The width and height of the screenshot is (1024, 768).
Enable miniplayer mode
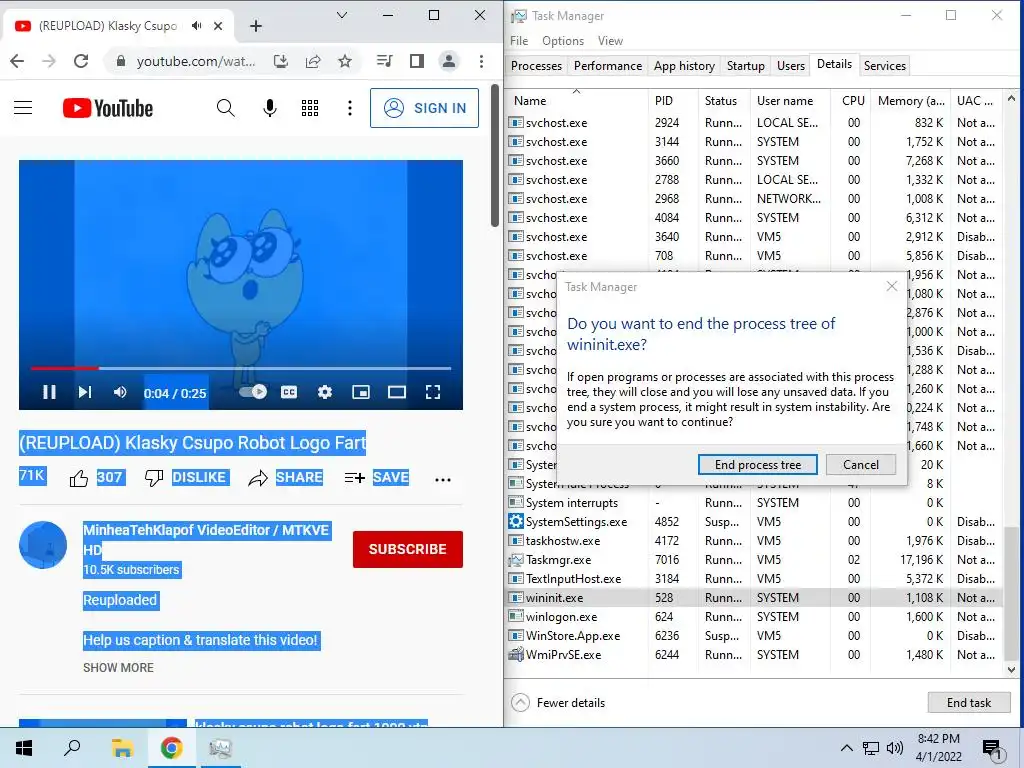coord(360,392)
